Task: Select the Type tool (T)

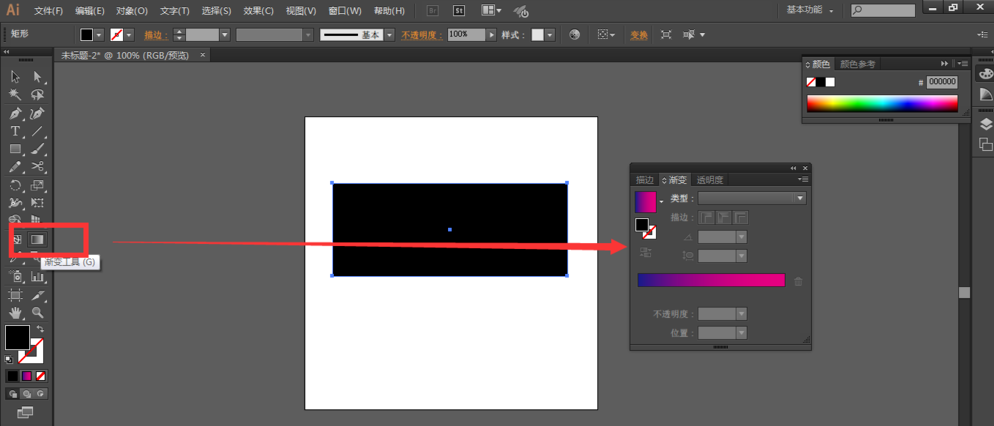Action: (x=15, y=131)
